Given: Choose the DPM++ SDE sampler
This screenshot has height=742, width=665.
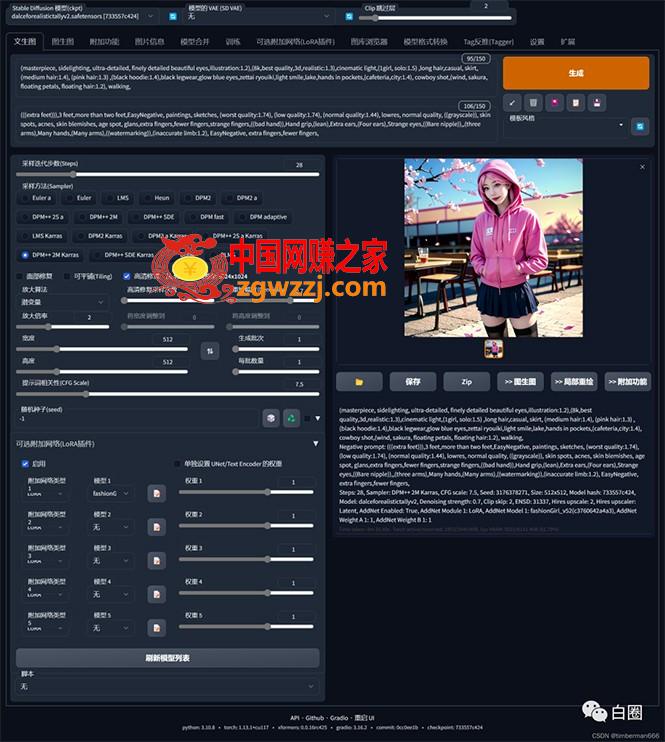Looking at the screenshot, I should [x=154, y=217].
